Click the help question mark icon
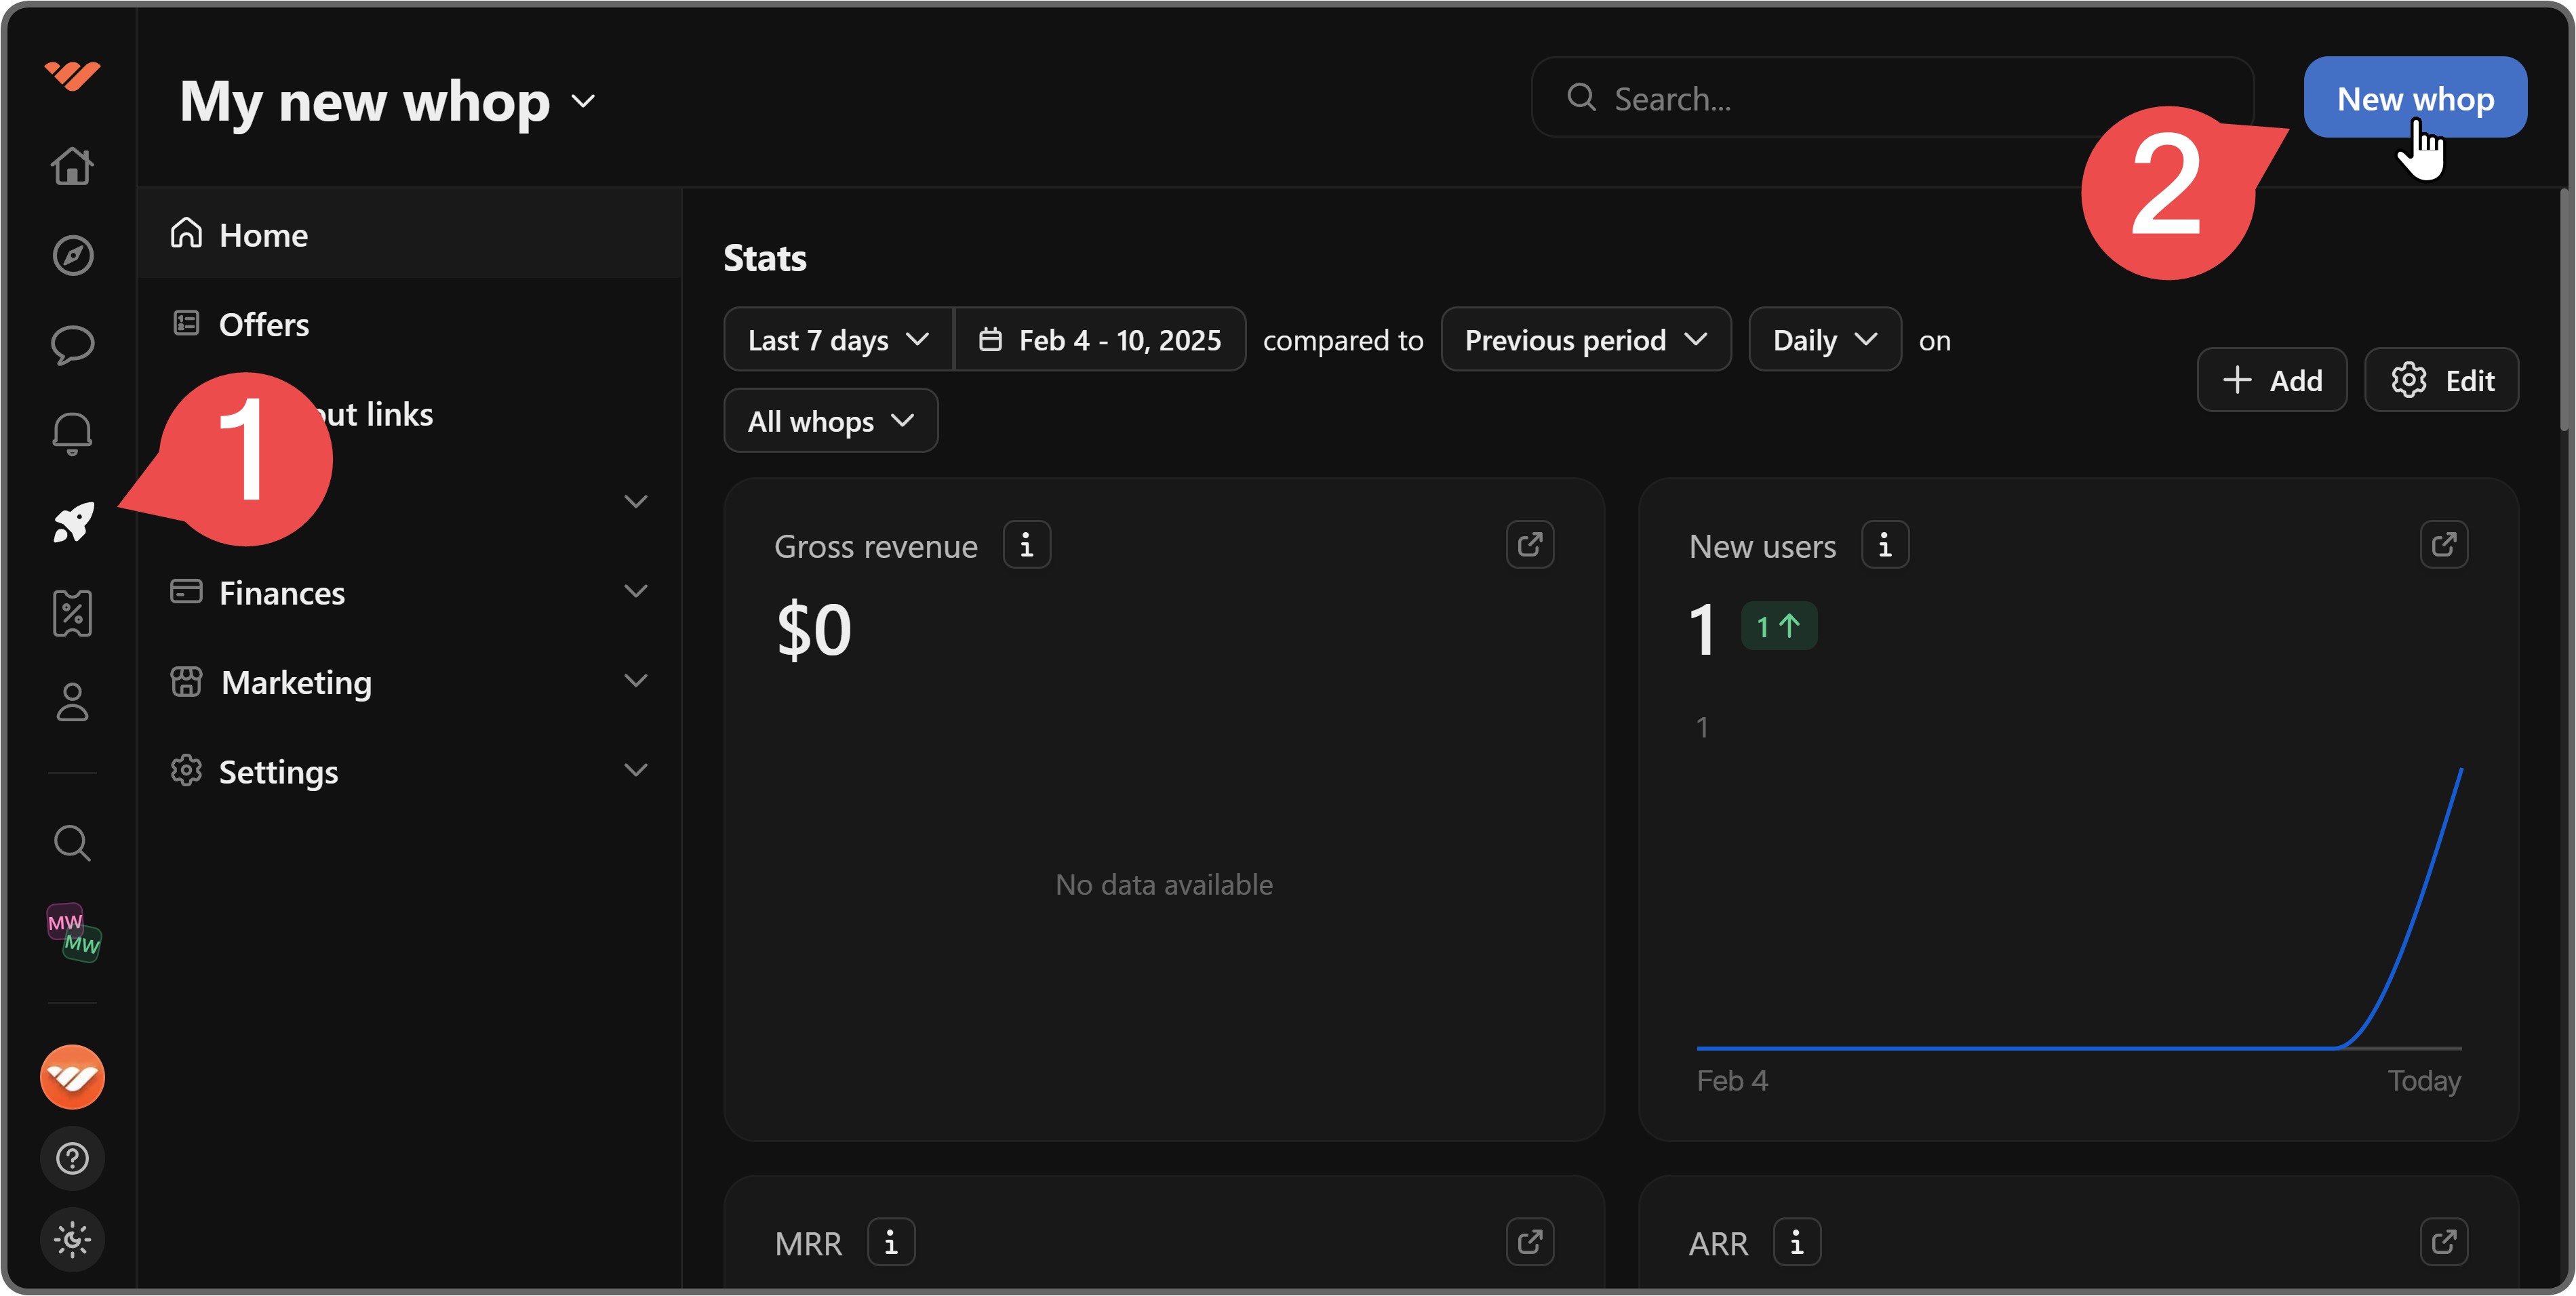 [x=73, y=1158]
